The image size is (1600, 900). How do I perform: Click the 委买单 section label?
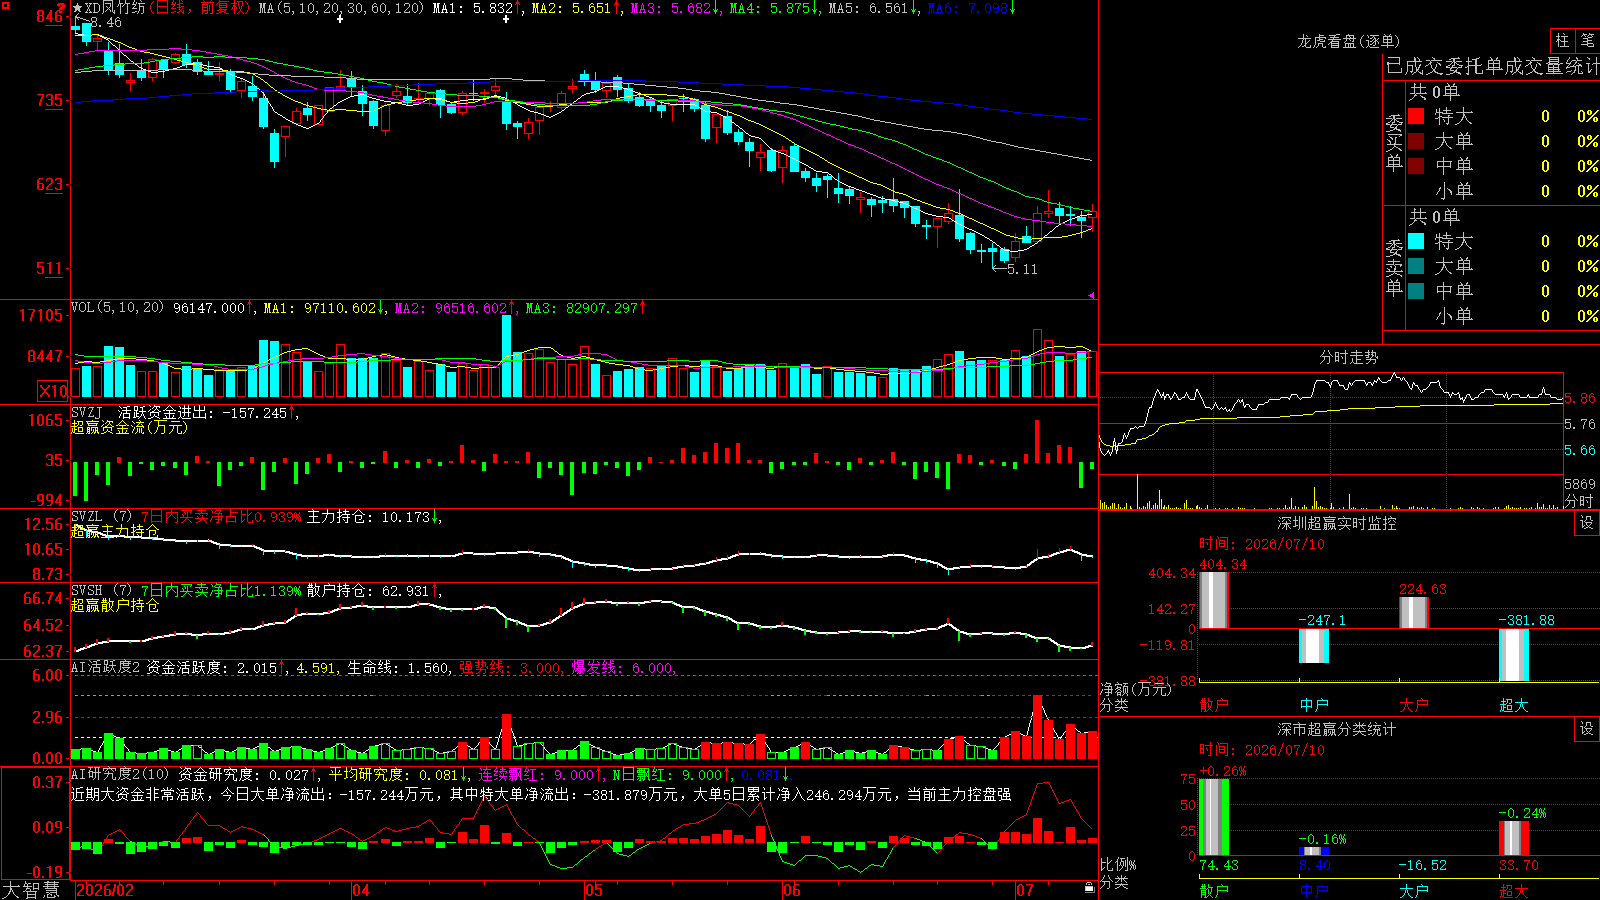[1394, 142]
